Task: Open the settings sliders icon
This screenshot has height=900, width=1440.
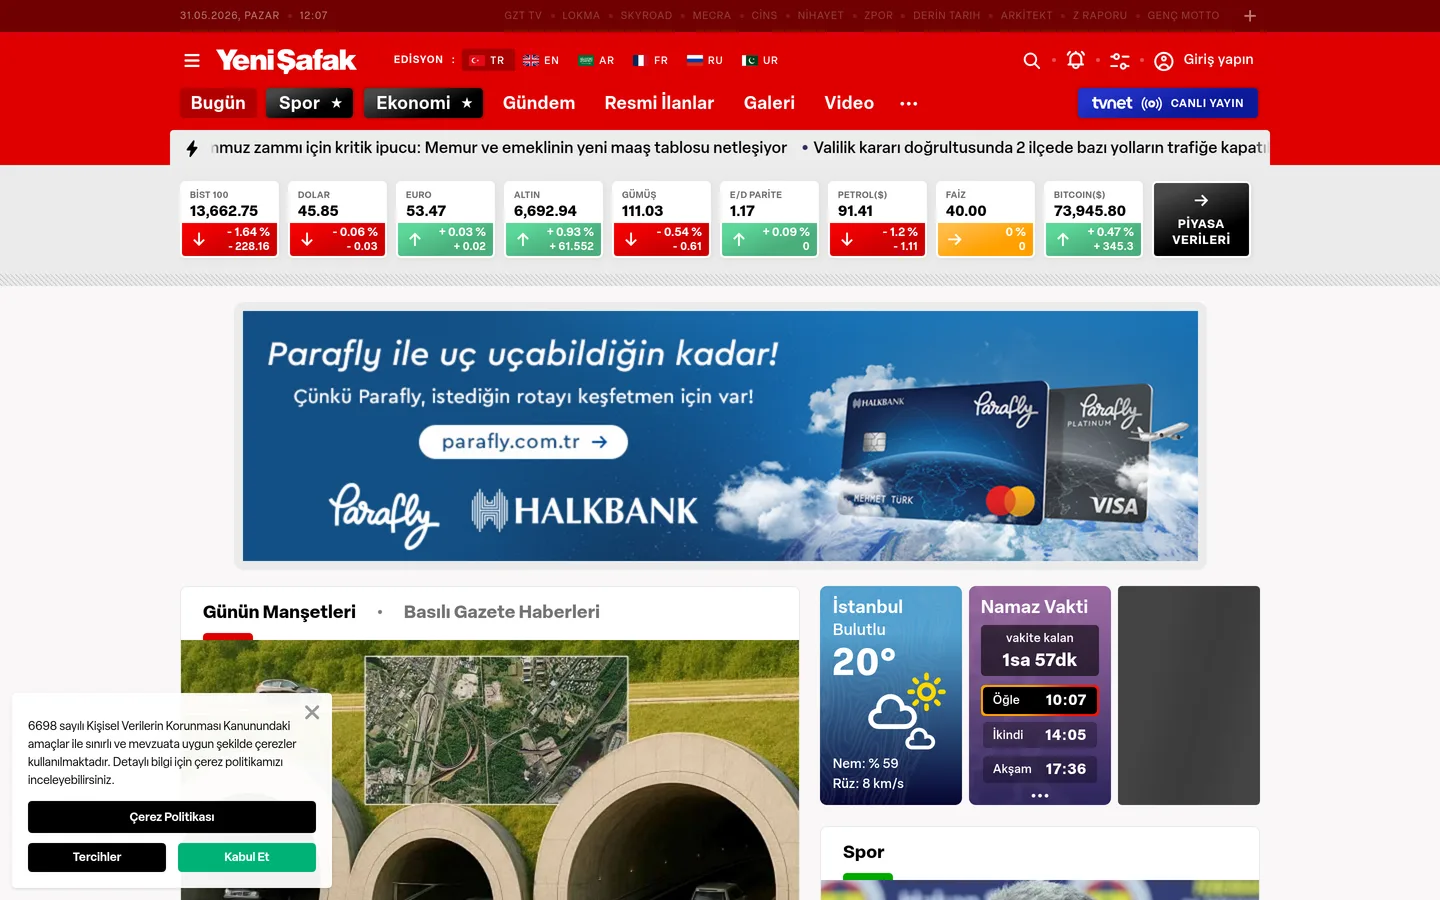Action: point(1120,61)
